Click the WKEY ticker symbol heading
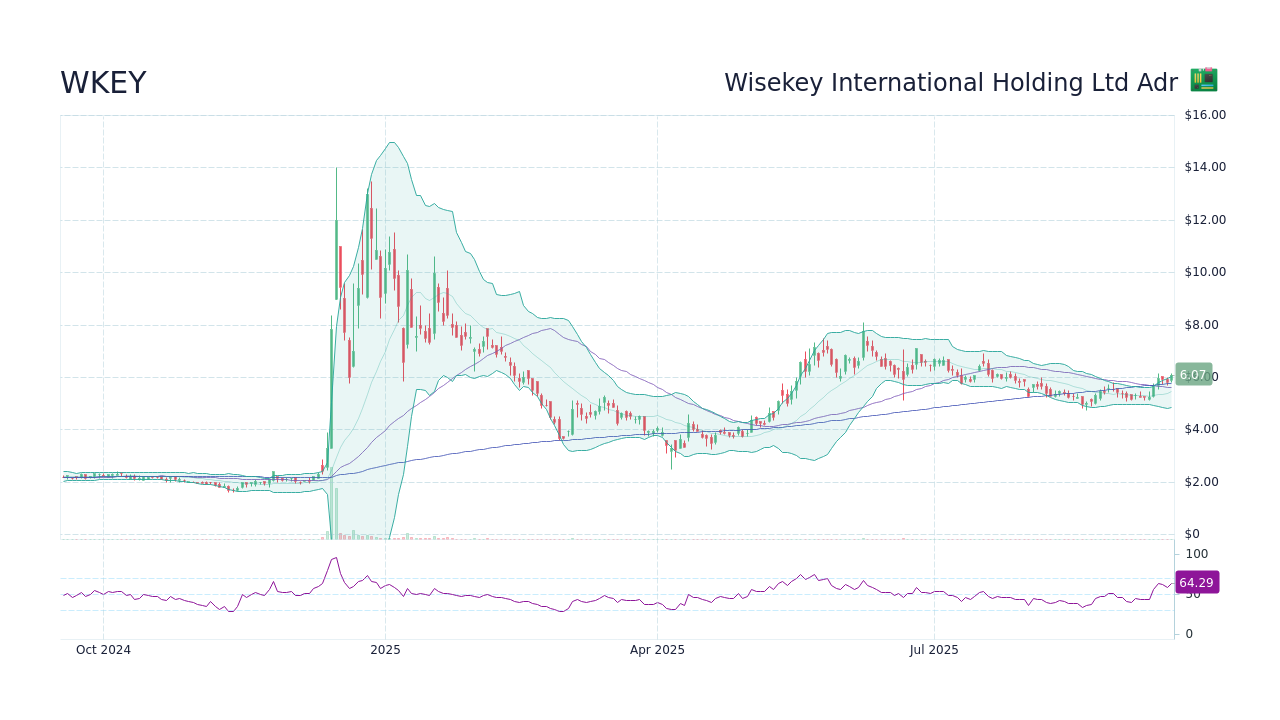The image size is (1280, 720). pyautogui.click(x=104, y=83)
